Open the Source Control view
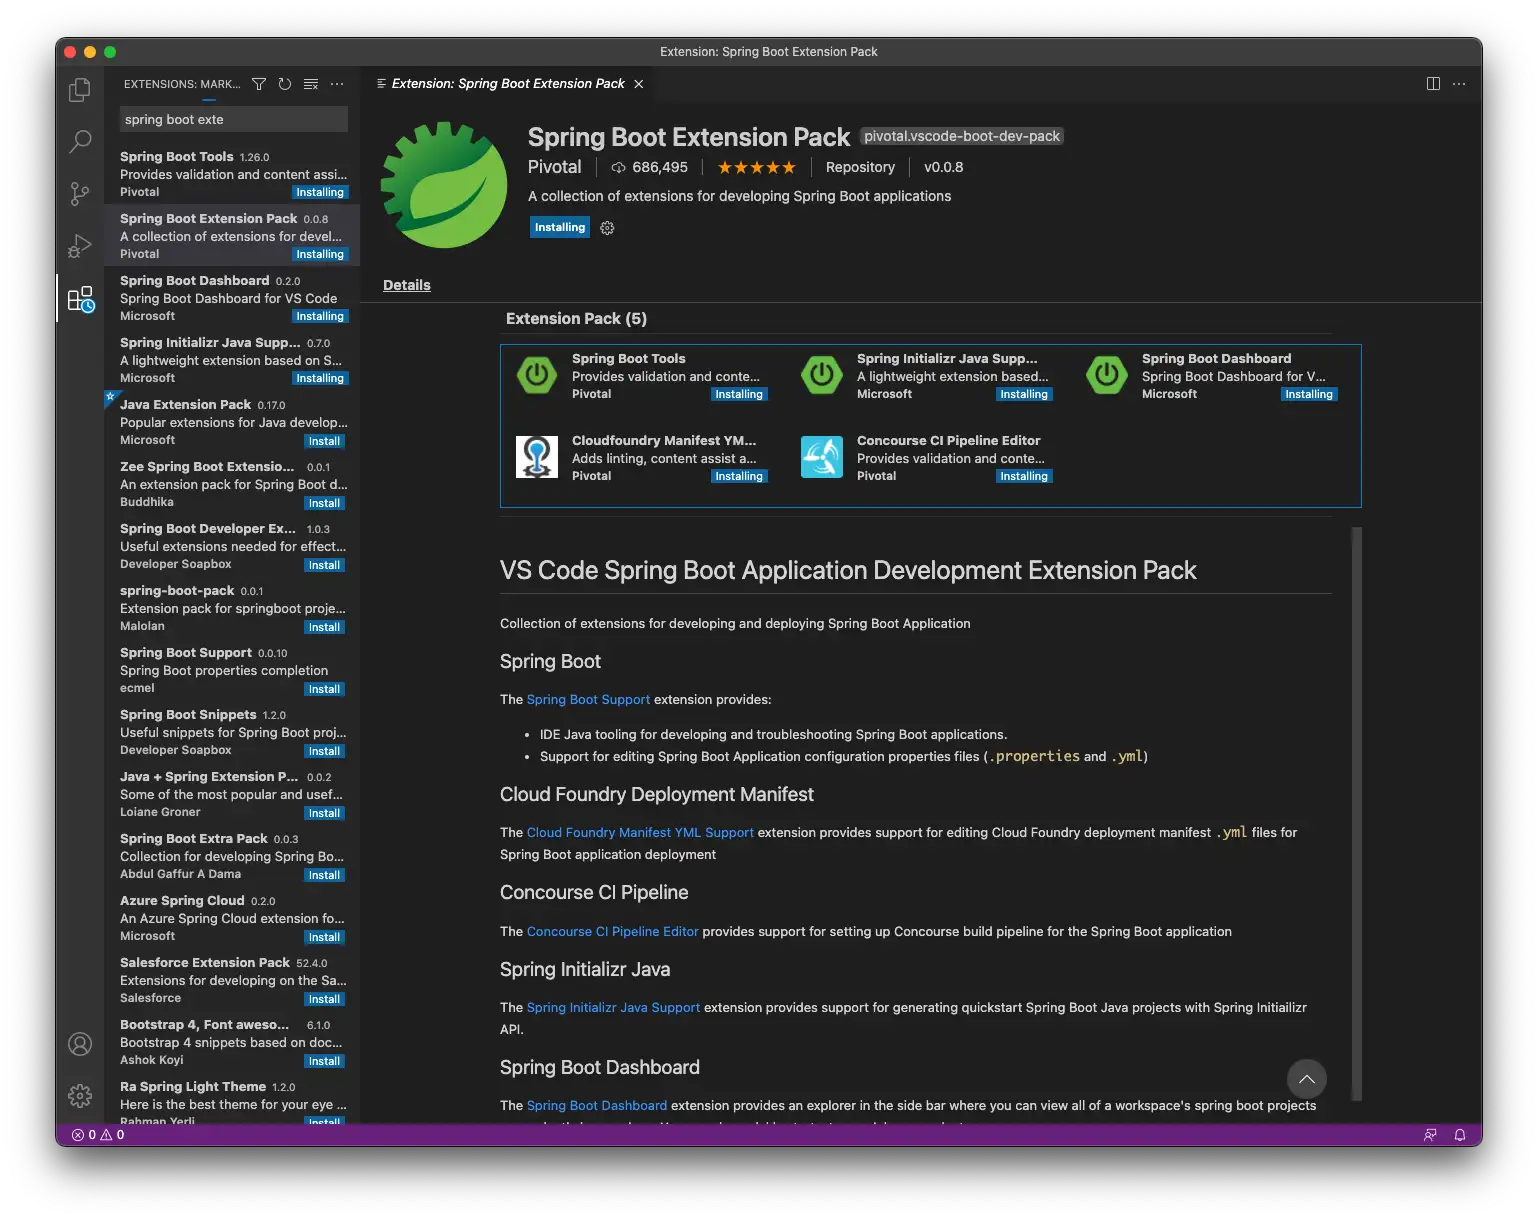The image size is (1538, 1220). pos(80,194)
